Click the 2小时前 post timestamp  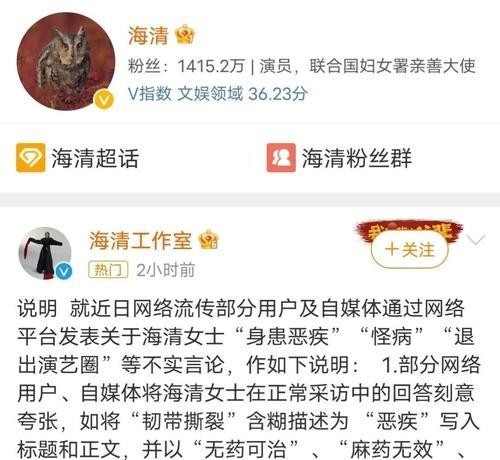coord(166,270)
